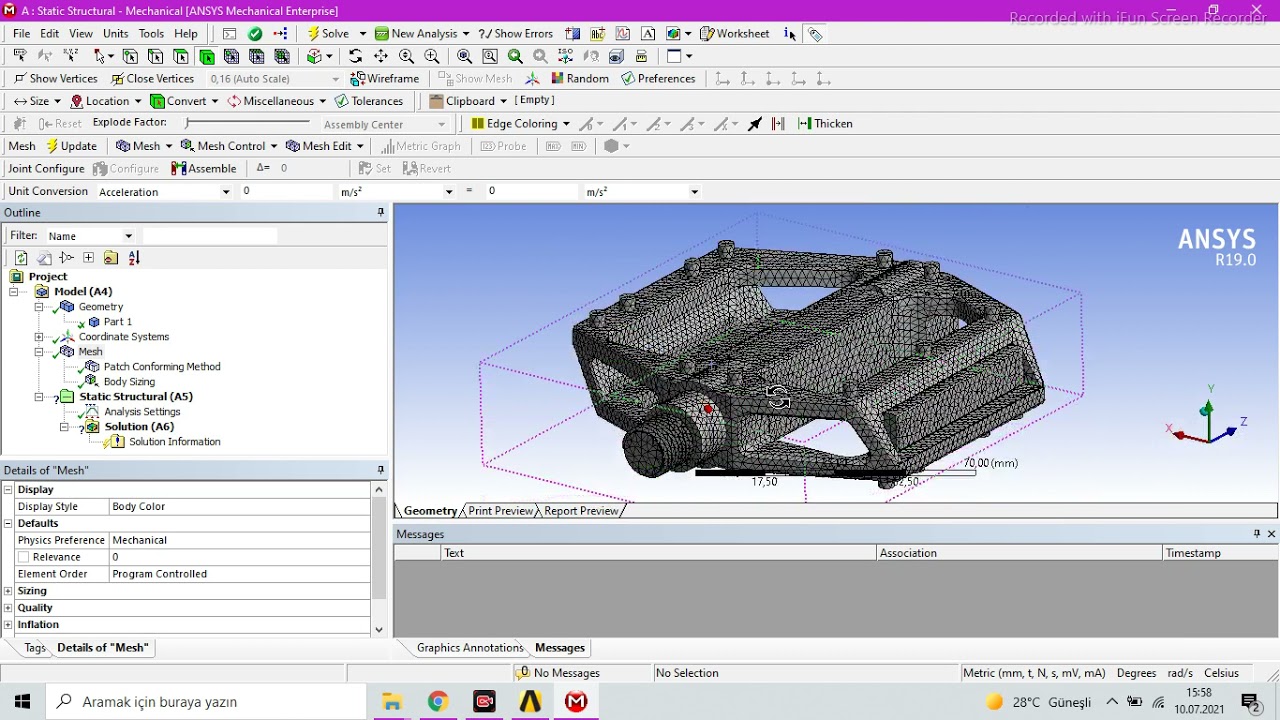Image resolution: width=1280 pixels, height=720 pixels.
Task: Toggle Show Vertices
Action: 55,78
